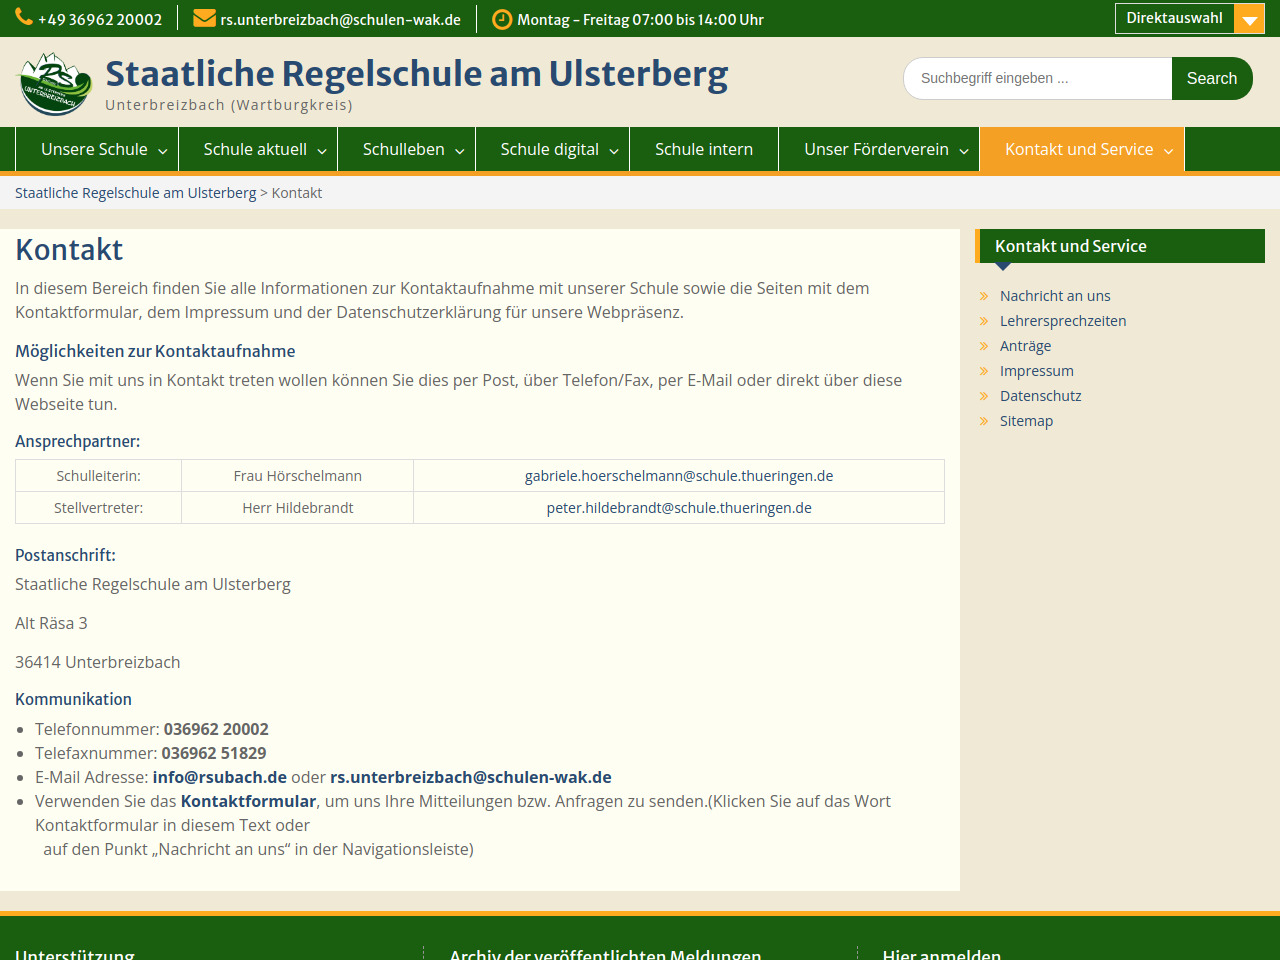Click the clock icon beside opening hours

point(502,19)
